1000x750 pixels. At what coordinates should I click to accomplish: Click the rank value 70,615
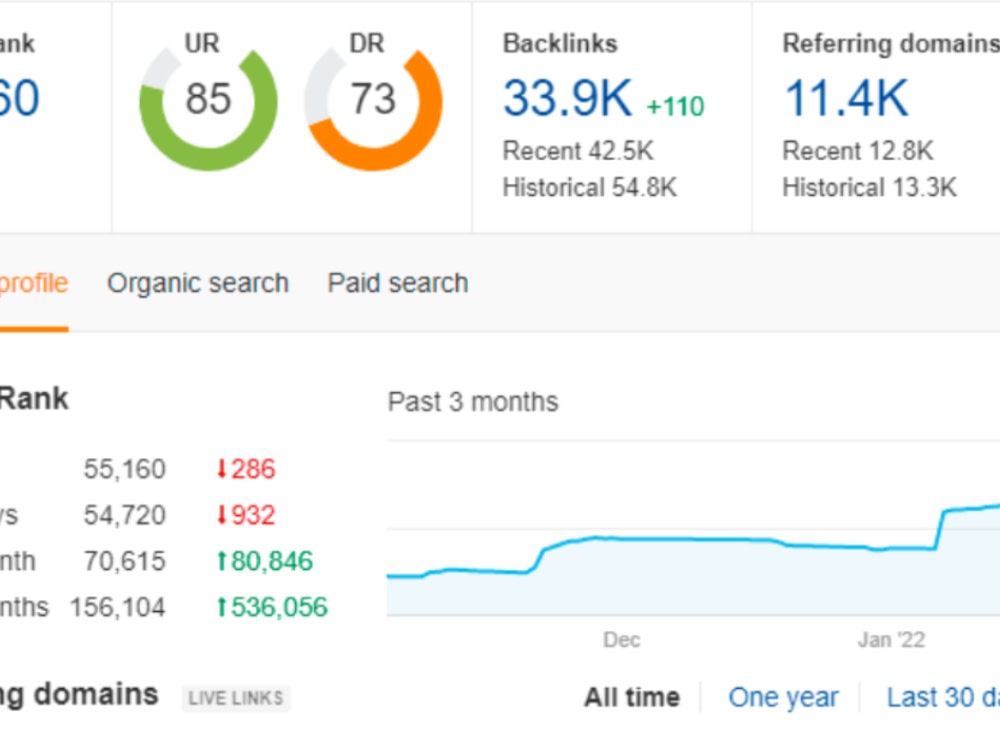click(x=125, y=561)
